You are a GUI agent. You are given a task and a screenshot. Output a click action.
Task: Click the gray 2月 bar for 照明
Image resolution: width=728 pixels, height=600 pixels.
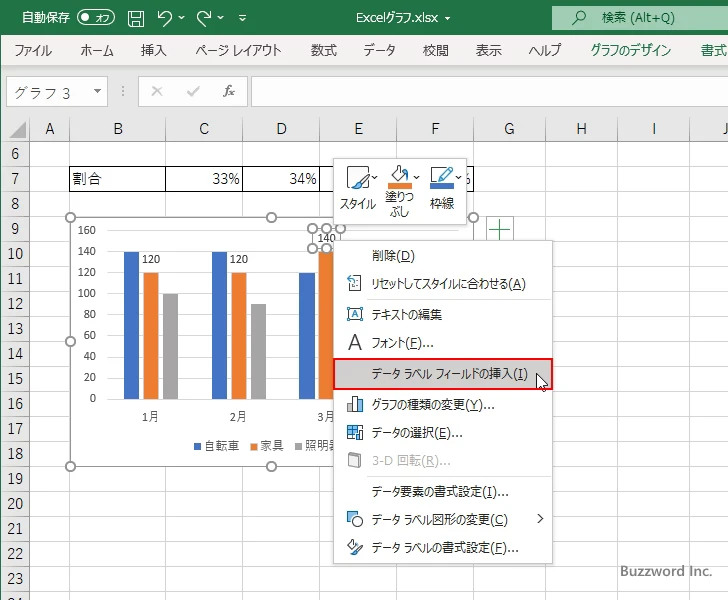(259, 352)
